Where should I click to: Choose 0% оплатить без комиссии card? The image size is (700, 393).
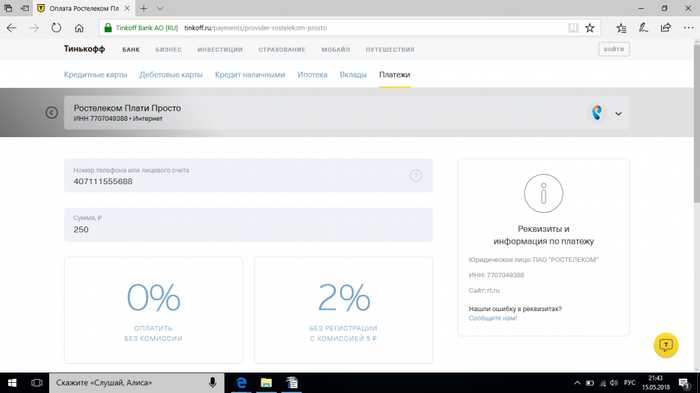[x=154, y=310]
